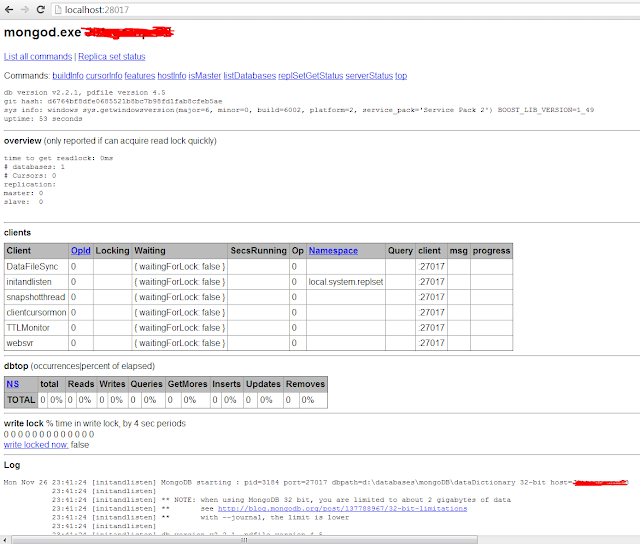Click the 'Op' column header in clients

pos(298,251)
